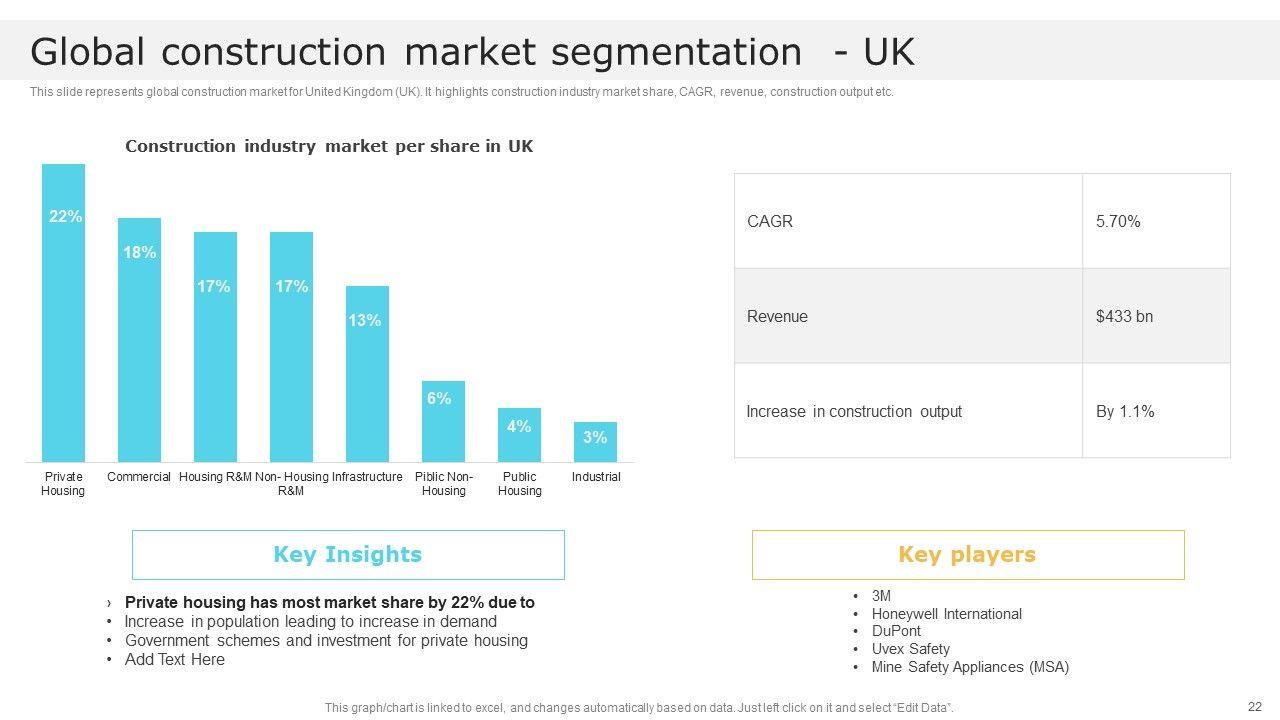Screen dimensions: 1280x720
Task: Click the slide subtitle description text
Action: [461, 92]
